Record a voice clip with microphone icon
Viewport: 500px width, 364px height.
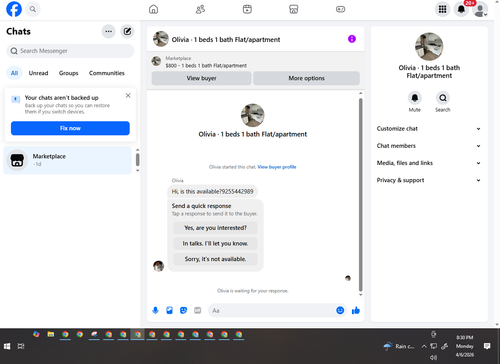pos(155,311)
